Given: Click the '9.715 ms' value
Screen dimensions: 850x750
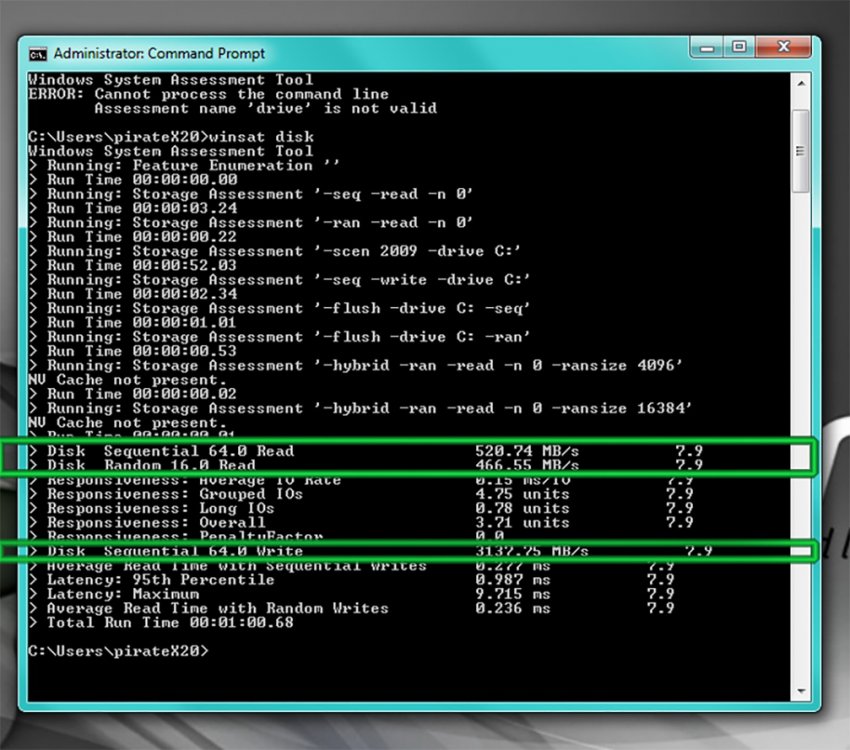Looking at the screenshot, I should point(513,594).
